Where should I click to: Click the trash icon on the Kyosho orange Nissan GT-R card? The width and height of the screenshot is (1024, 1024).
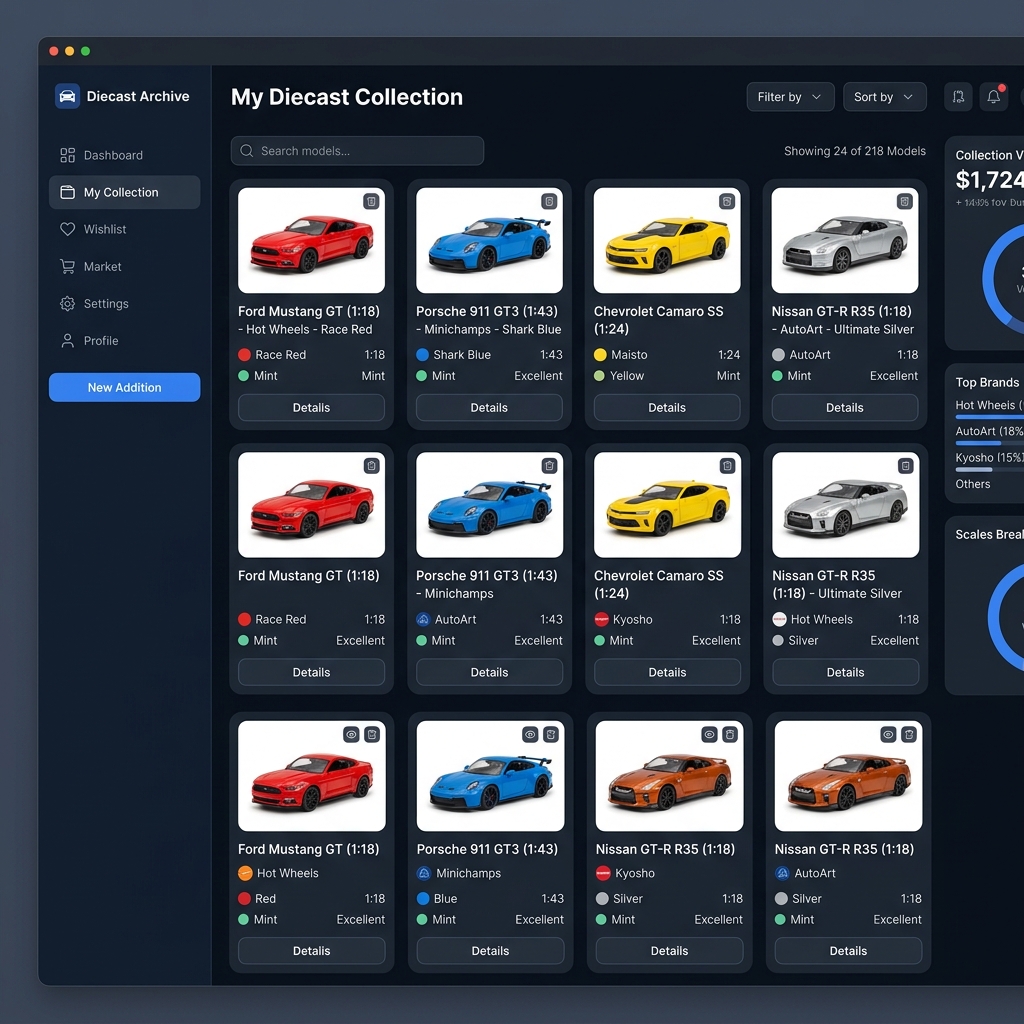click(730, 734)
